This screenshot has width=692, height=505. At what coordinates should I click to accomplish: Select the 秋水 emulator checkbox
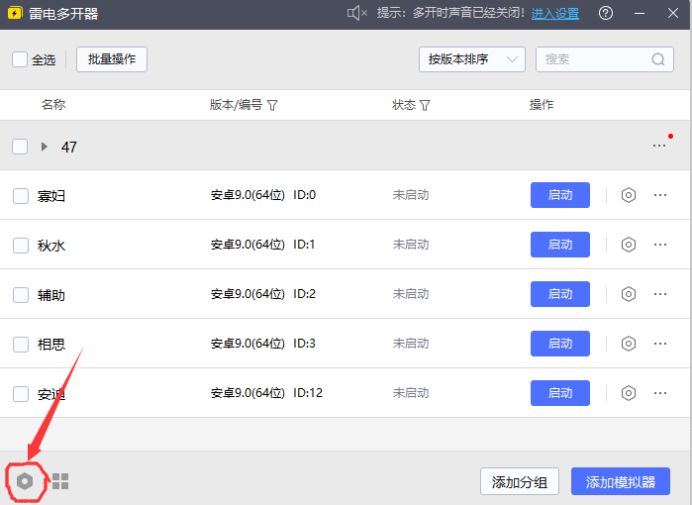tap(21, 245)
